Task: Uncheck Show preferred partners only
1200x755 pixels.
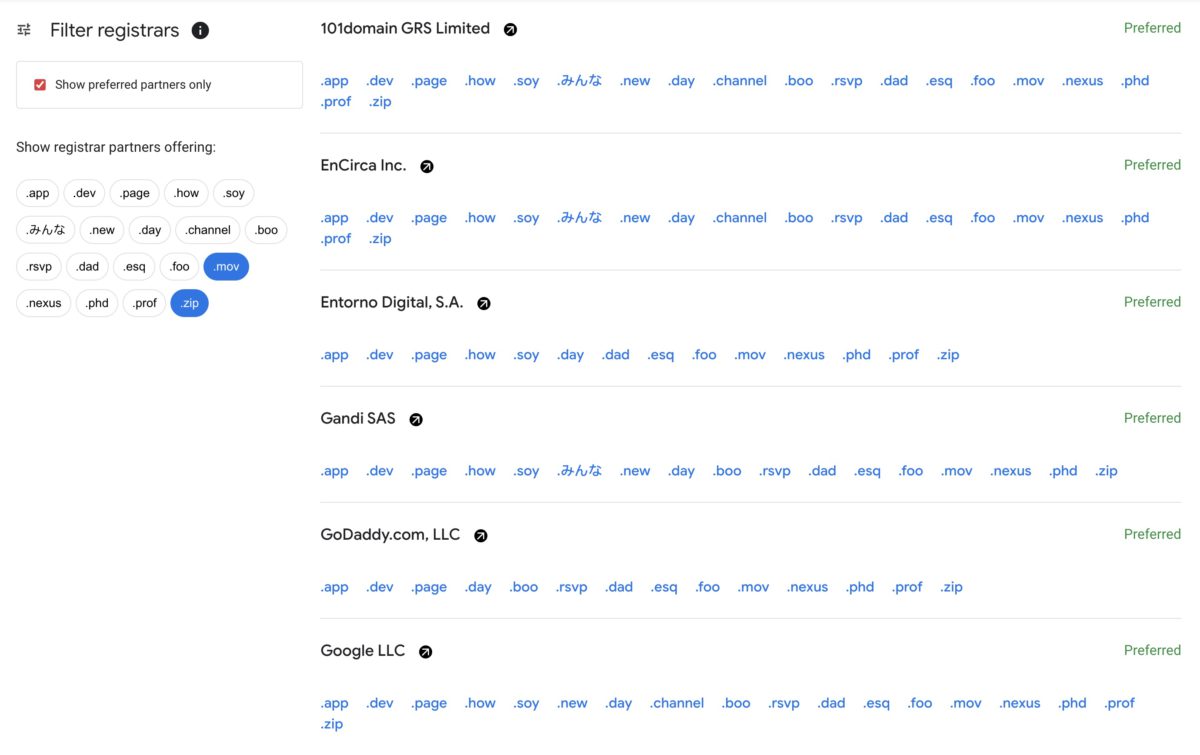Action: 40,85
